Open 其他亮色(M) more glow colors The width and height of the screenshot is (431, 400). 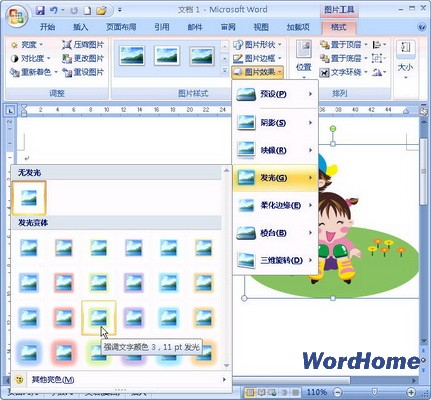point(120,379)
